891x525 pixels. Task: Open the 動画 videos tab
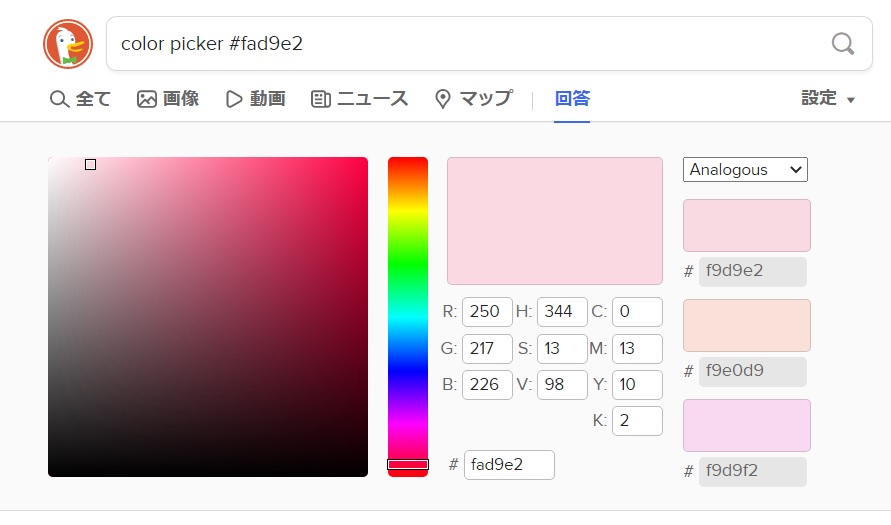[256, 99]
